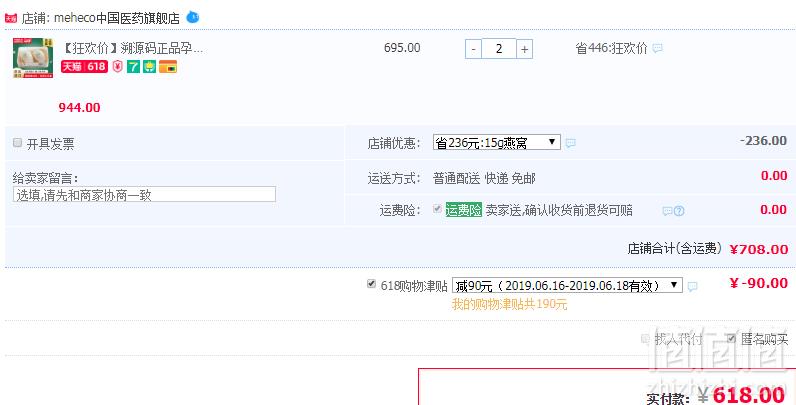
Task: Click comment bubble beside 618 subsidy dropdown
Action: (x=692, y=287)
